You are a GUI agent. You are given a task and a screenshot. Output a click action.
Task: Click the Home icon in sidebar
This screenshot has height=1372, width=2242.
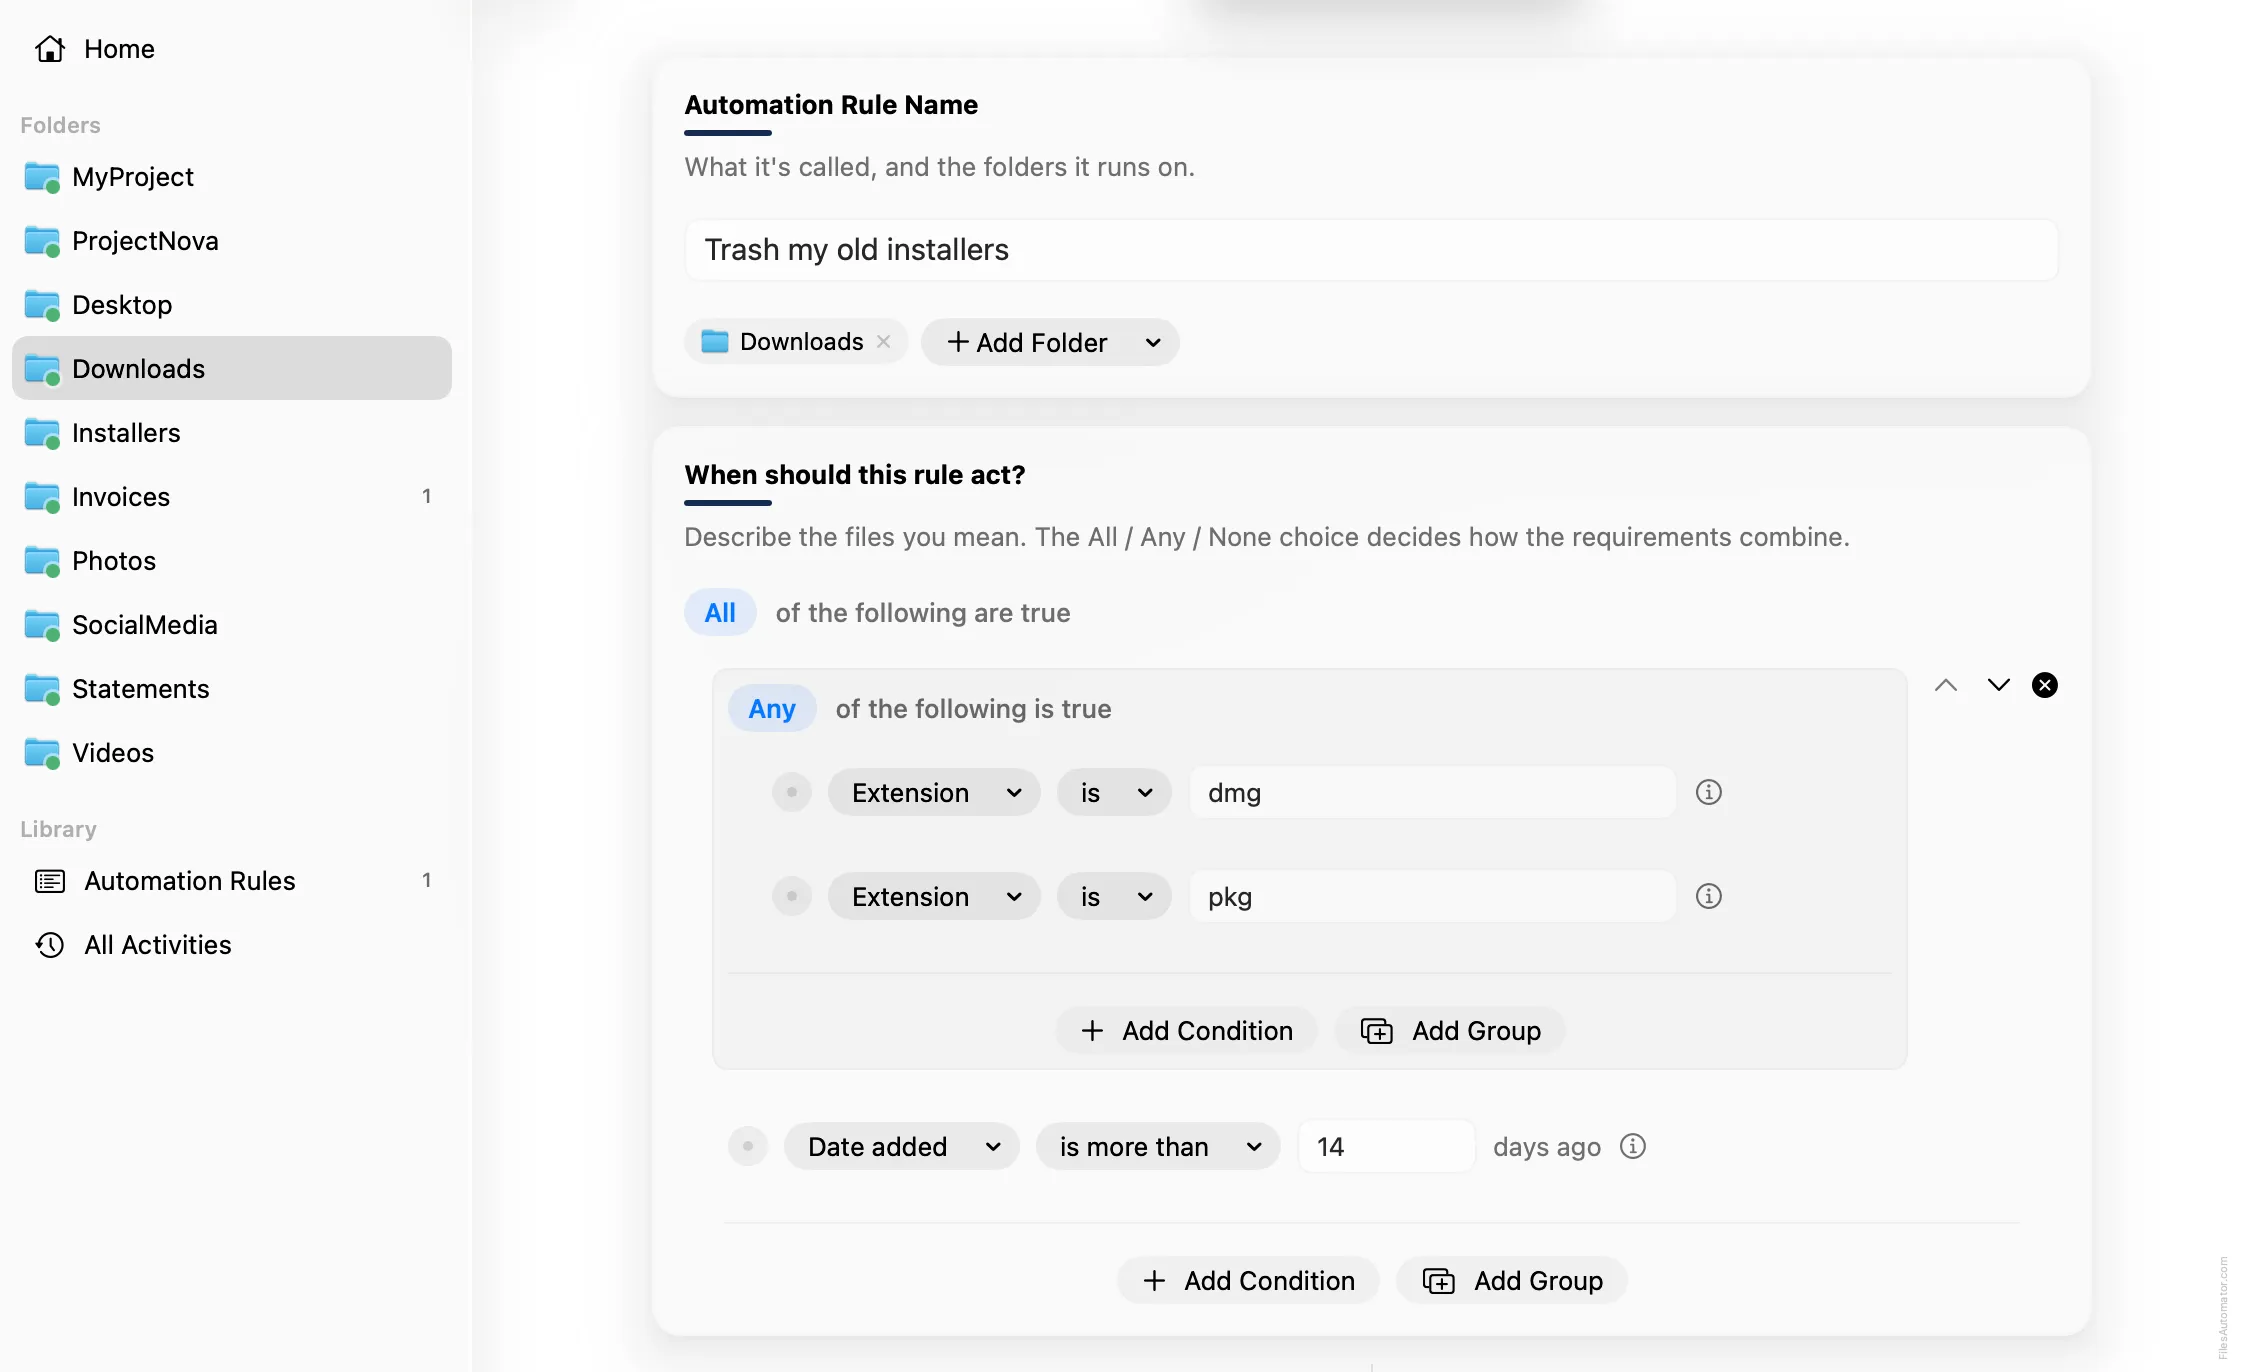pyautogui.click(x=50, y=49)
